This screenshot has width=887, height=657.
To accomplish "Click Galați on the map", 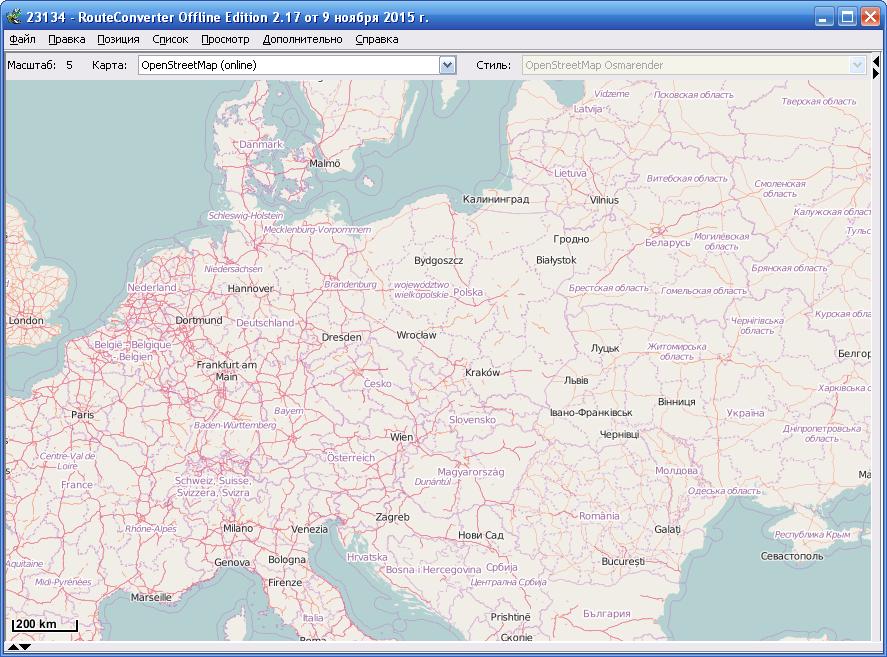I will pos(667,530).
